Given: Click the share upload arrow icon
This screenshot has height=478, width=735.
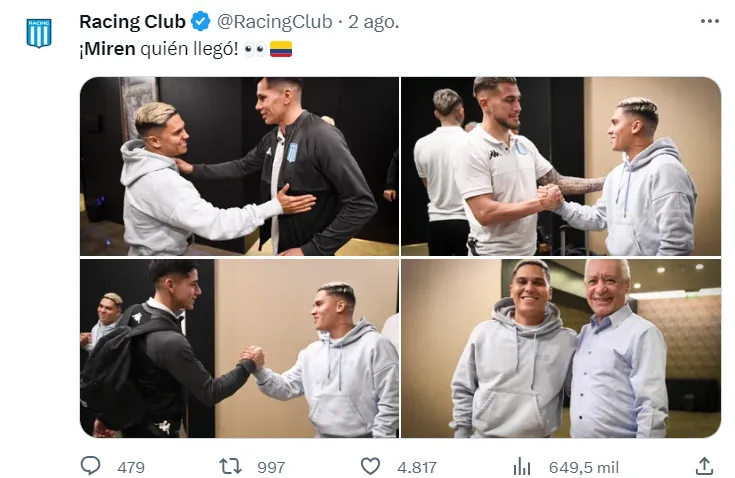Looking at the screenshot, I should click(704, 466).
